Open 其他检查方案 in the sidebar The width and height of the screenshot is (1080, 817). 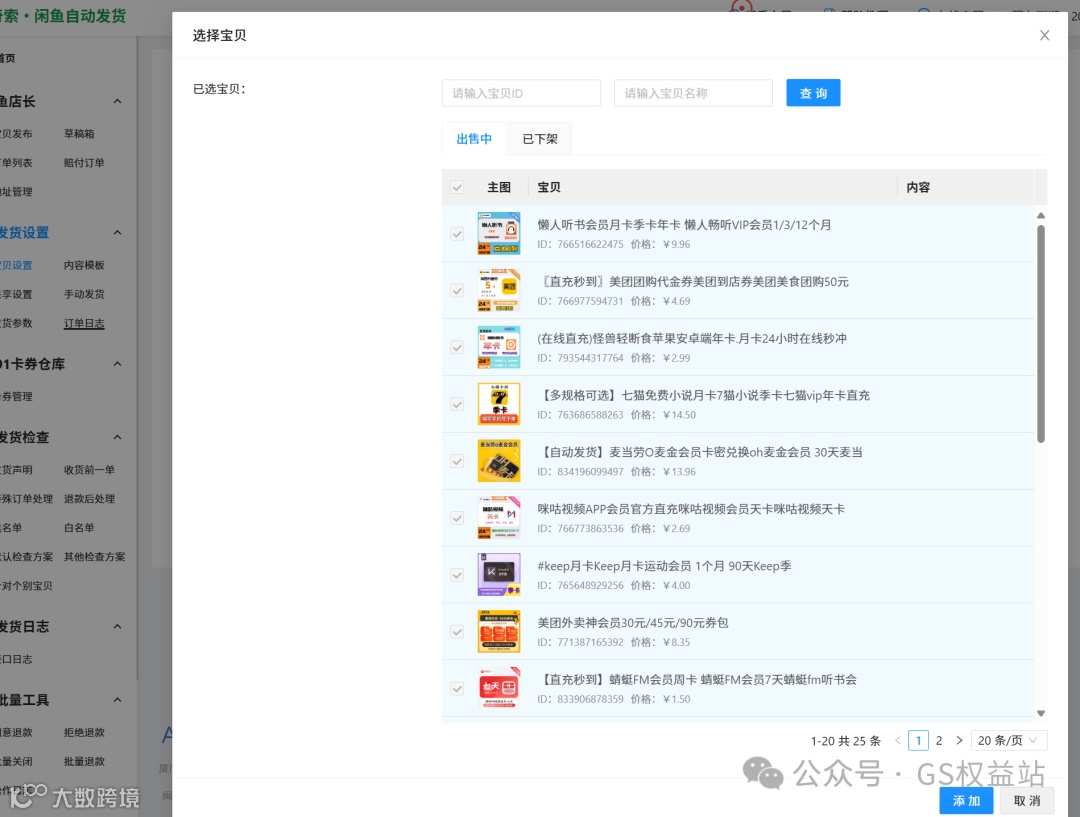point(94,557)
